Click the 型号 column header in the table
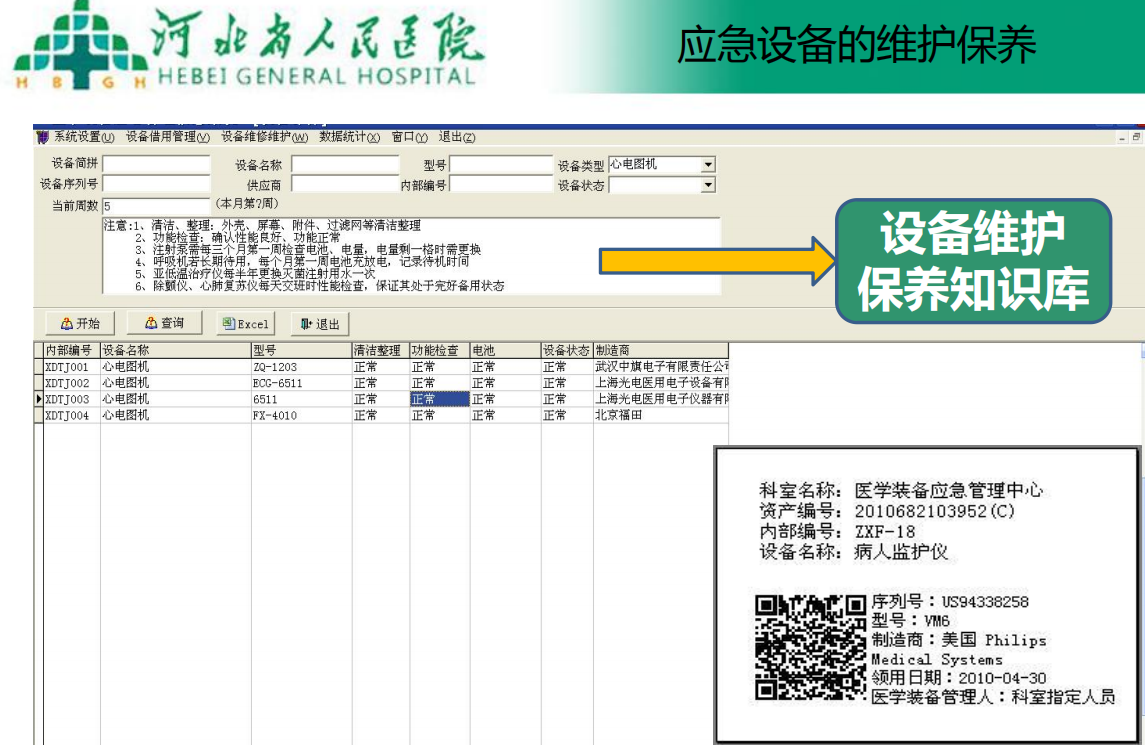1145x745 pixels. 300,351
